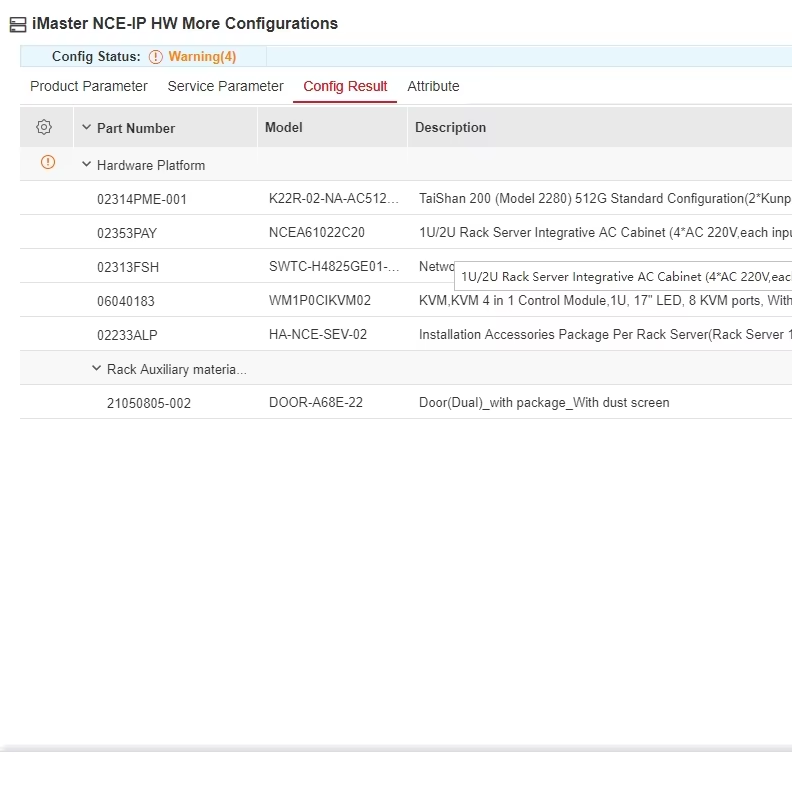
Task: Click the Description column header
Action: [451, 127]
